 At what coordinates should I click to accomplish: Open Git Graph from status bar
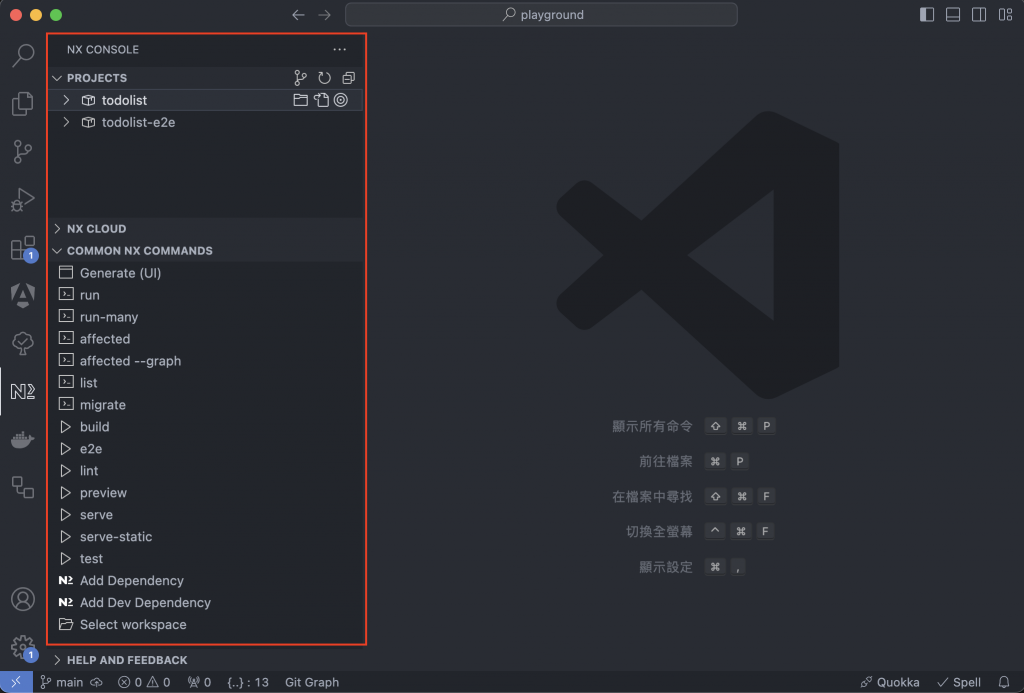[312, 682]
